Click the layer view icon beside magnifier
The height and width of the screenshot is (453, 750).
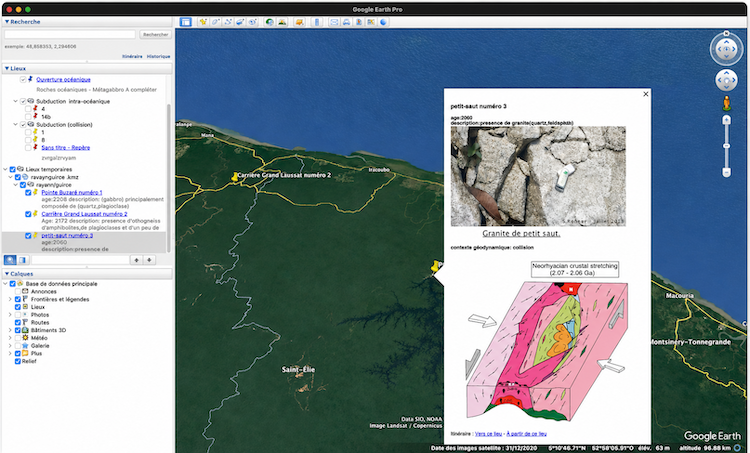22,260
